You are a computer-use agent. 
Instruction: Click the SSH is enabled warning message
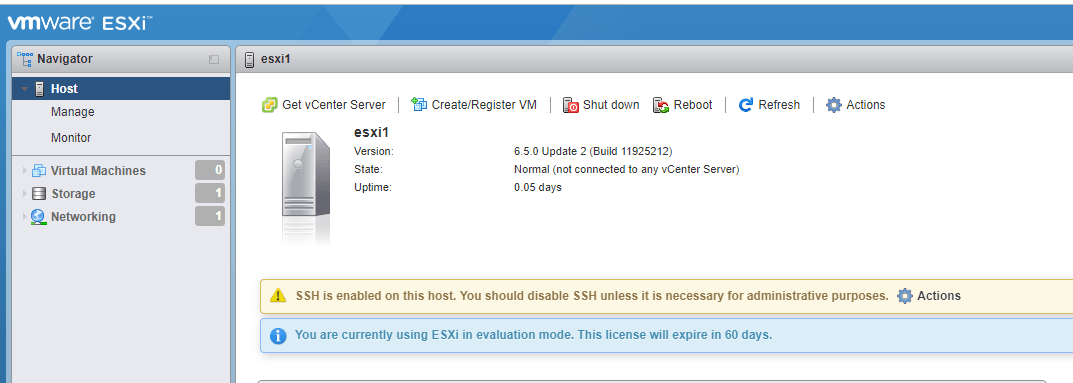point(592,296)
